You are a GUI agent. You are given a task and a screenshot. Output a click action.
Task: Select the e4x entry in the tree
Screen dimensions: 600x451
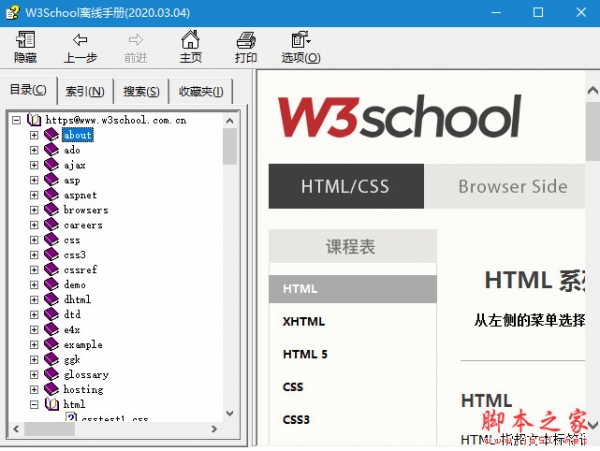72,330
